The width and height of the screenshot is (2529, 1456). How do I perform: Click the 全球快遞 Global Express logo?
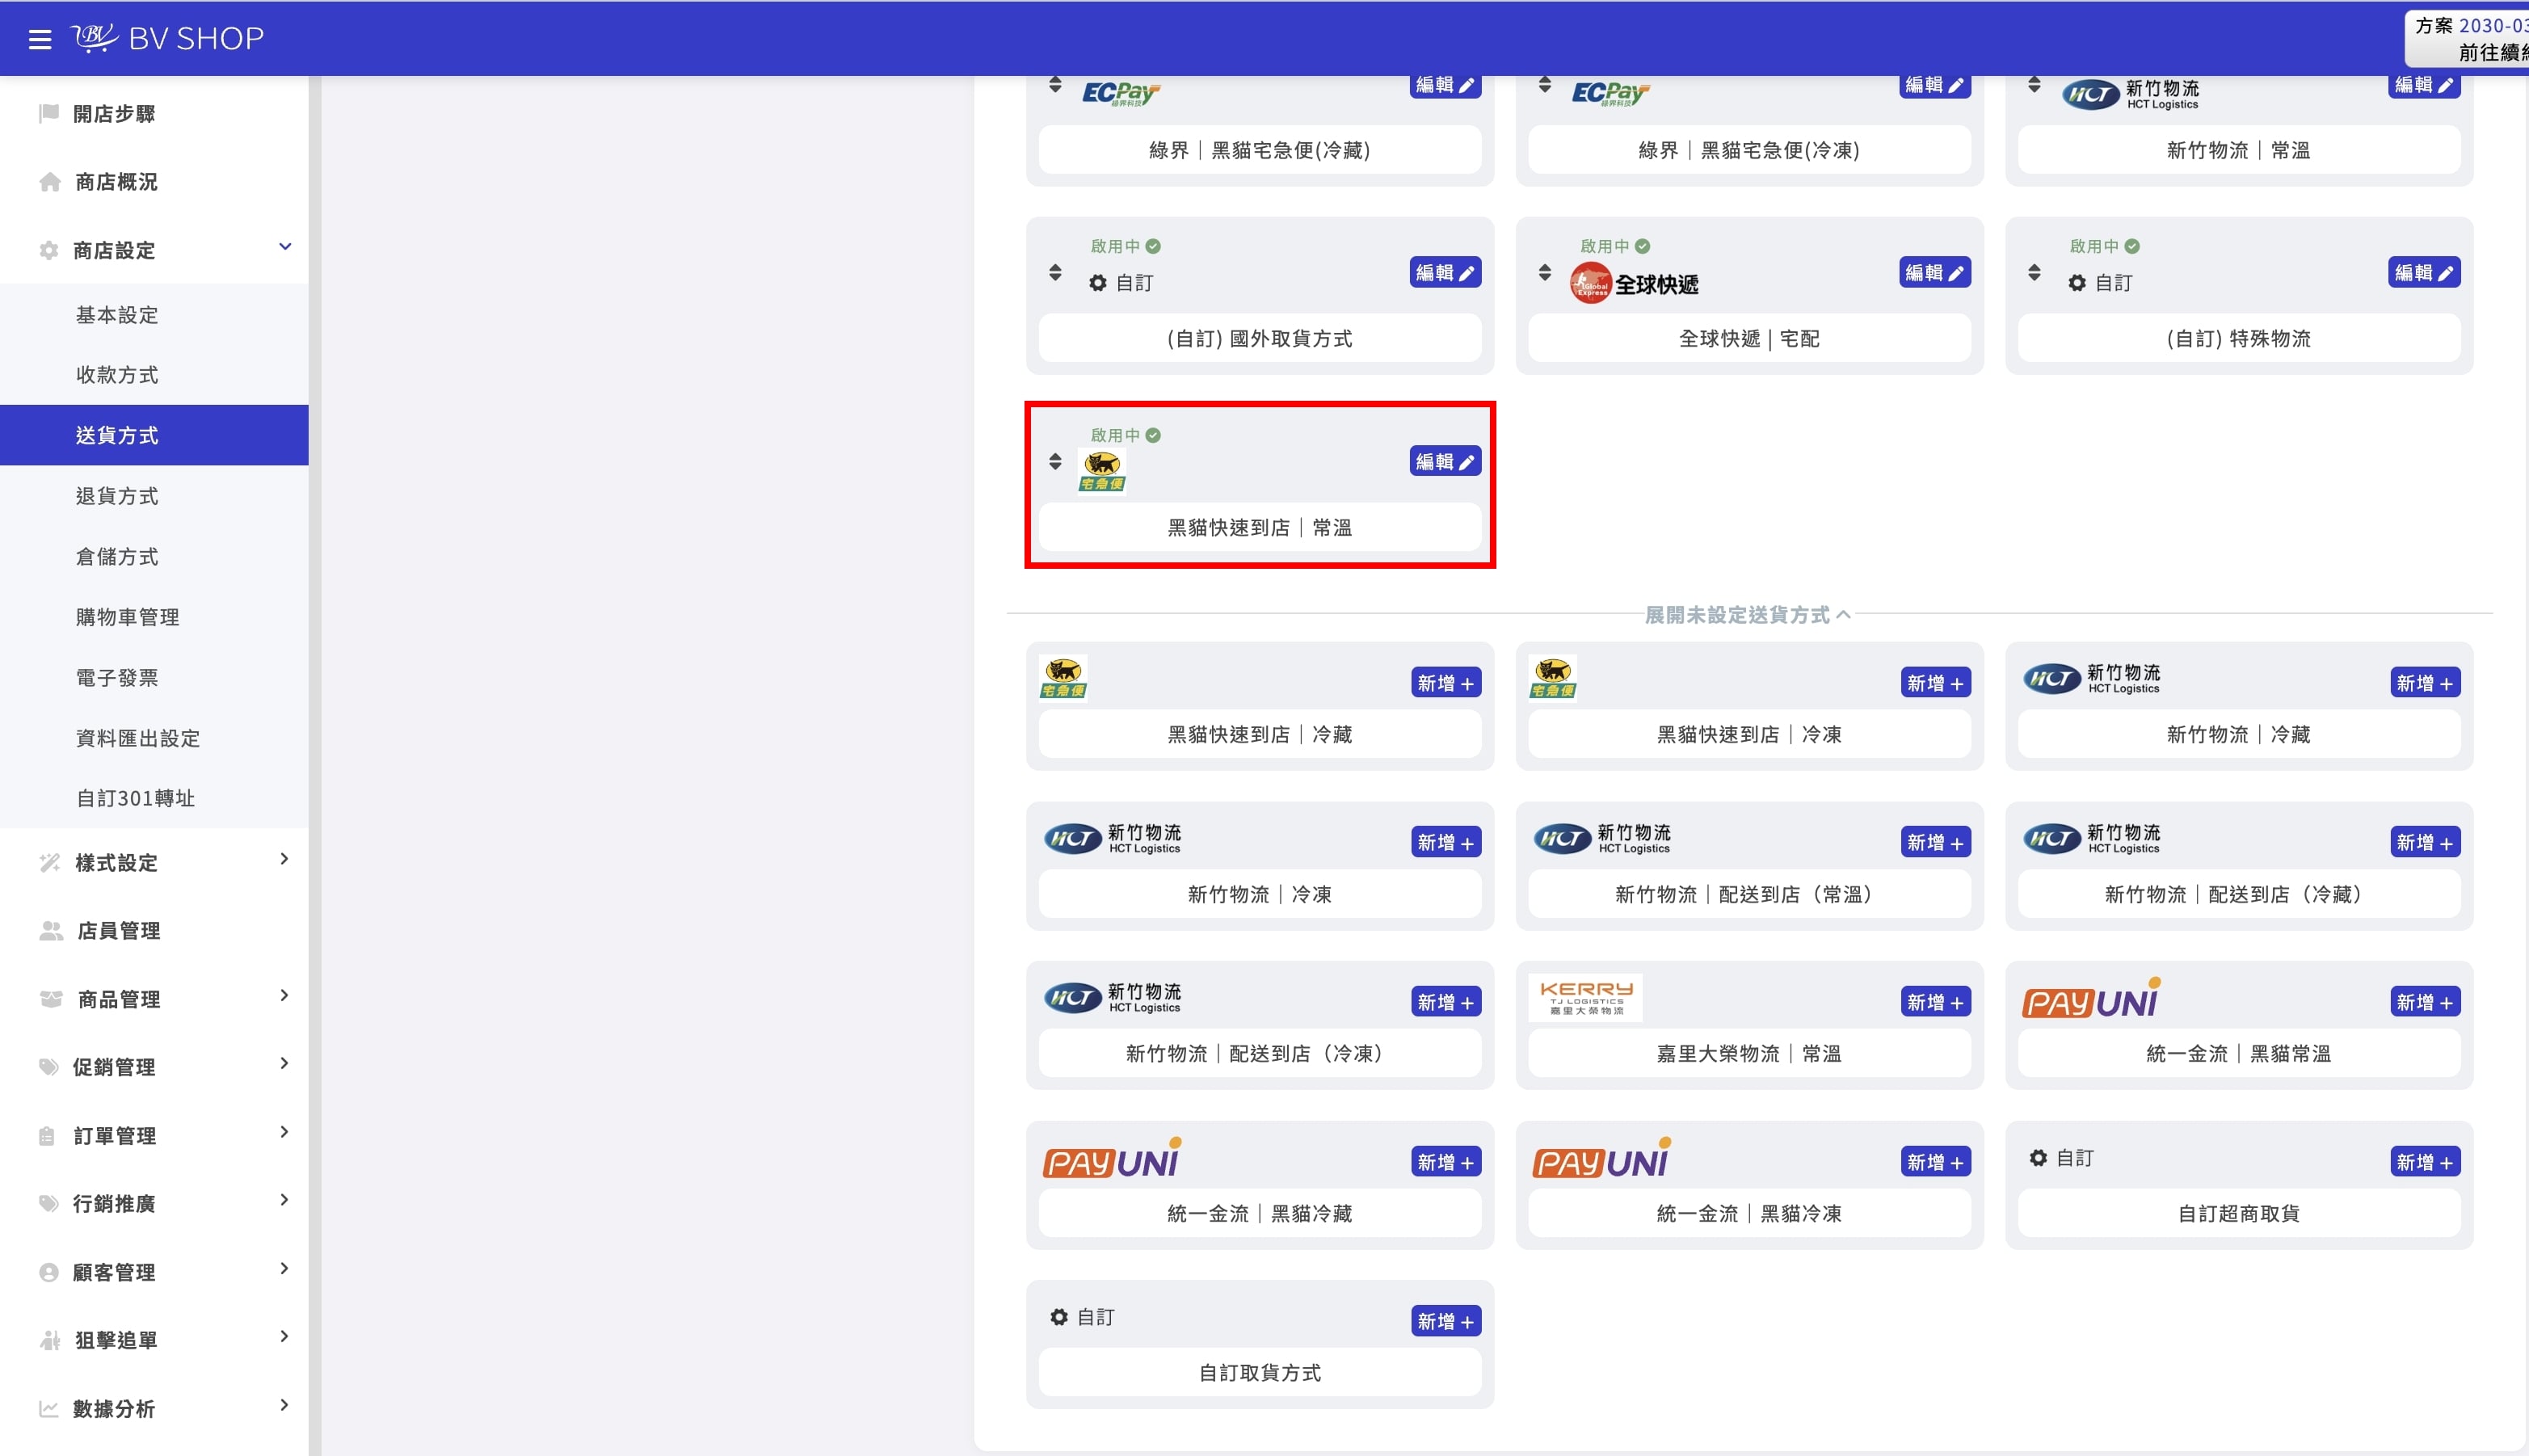(1634, 284)
